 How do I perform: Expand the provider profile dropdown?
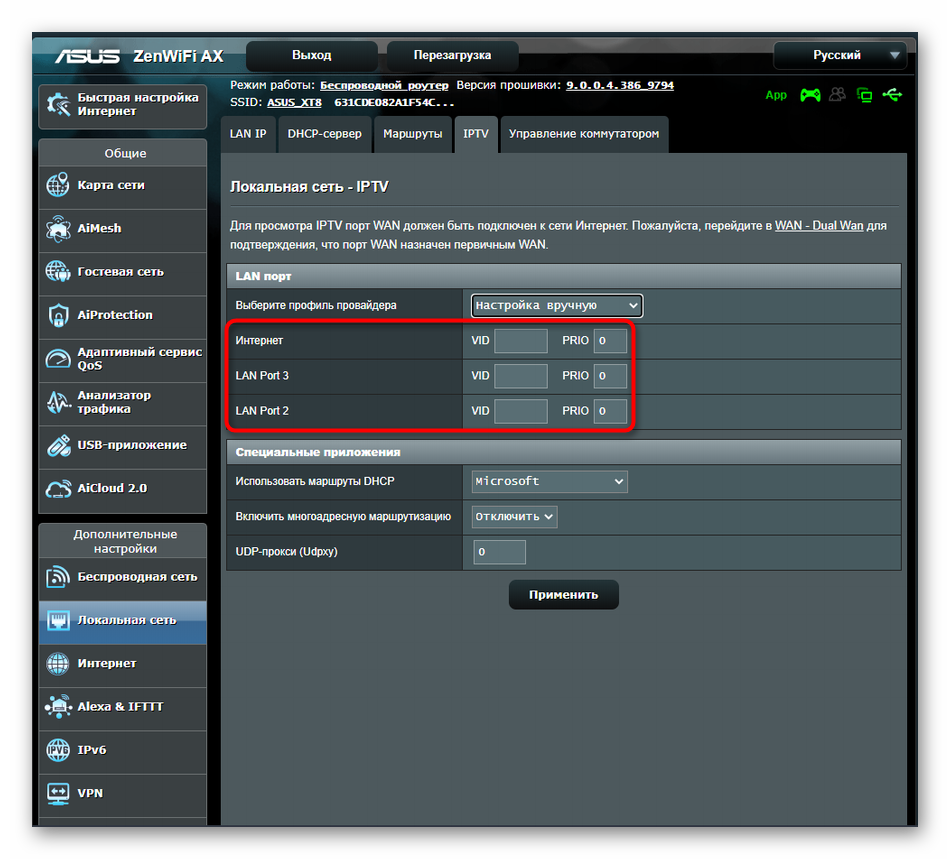pyautogui.click(x=557, y=306)
